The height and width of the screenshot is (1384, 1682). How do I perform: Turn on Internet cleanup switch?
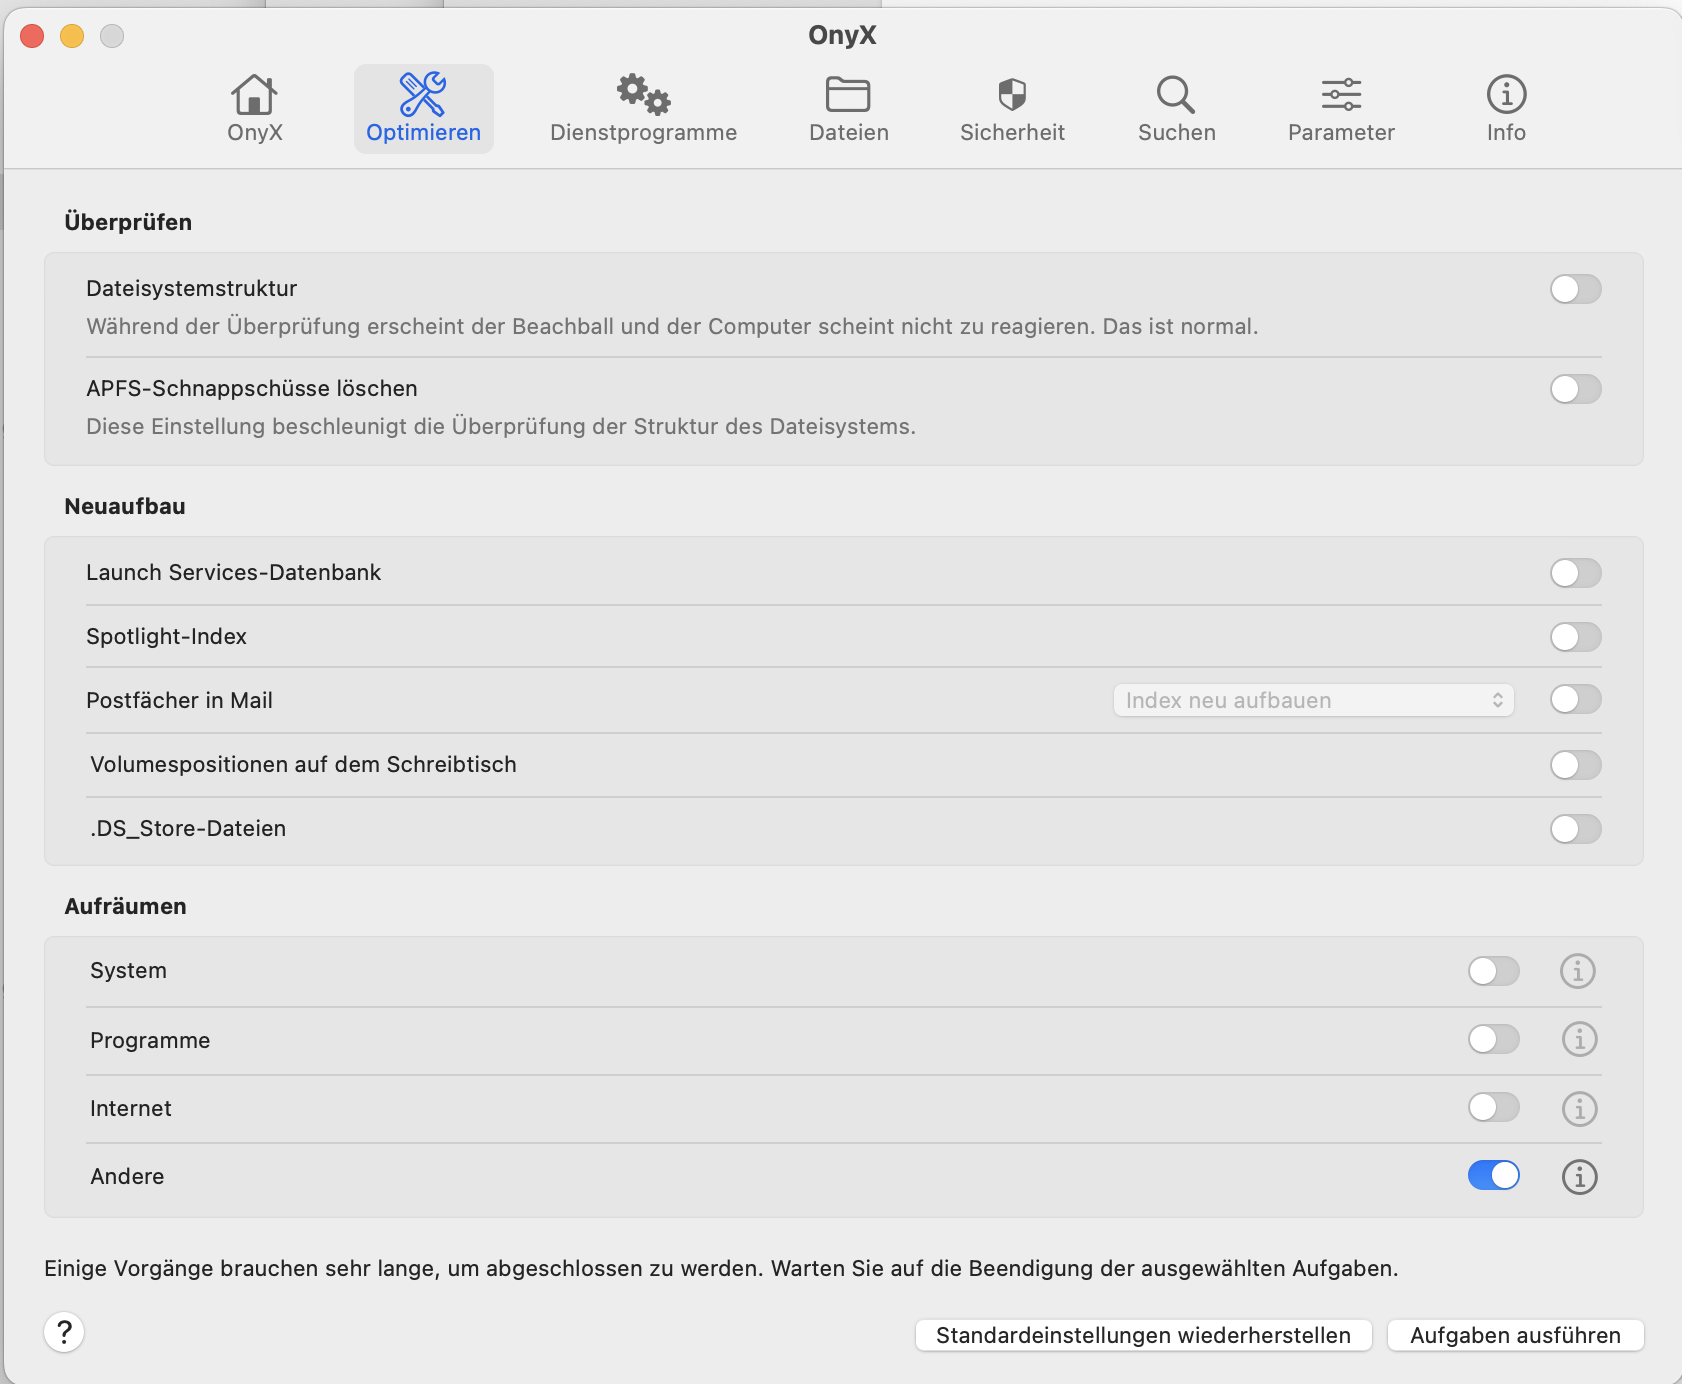(1494, 1107)
